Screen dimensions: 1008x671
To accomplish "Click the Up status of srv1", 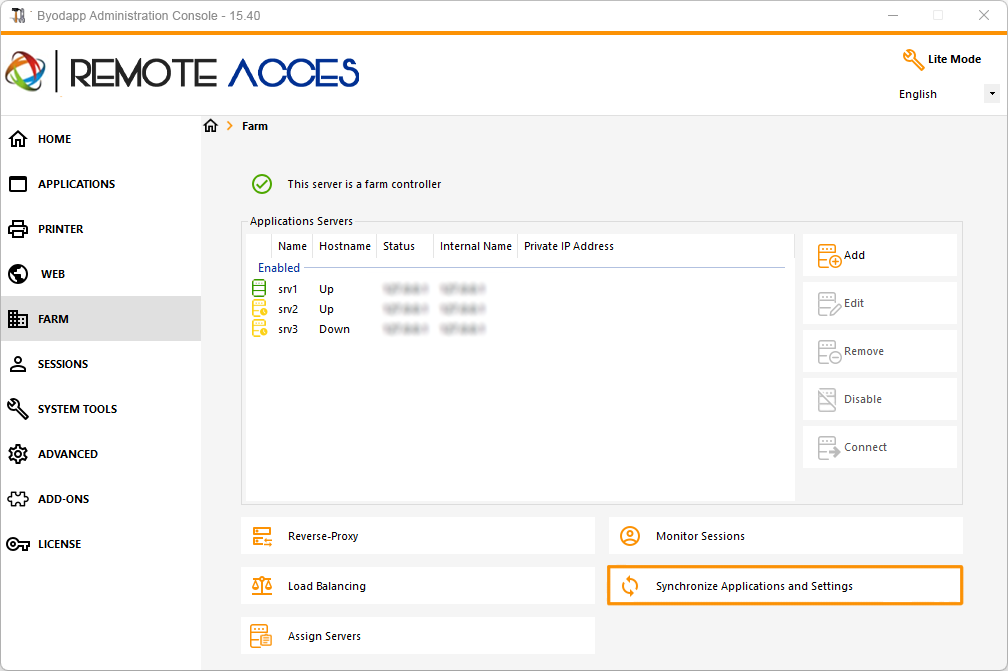I will pyautogui.click(x=327, y=289).
